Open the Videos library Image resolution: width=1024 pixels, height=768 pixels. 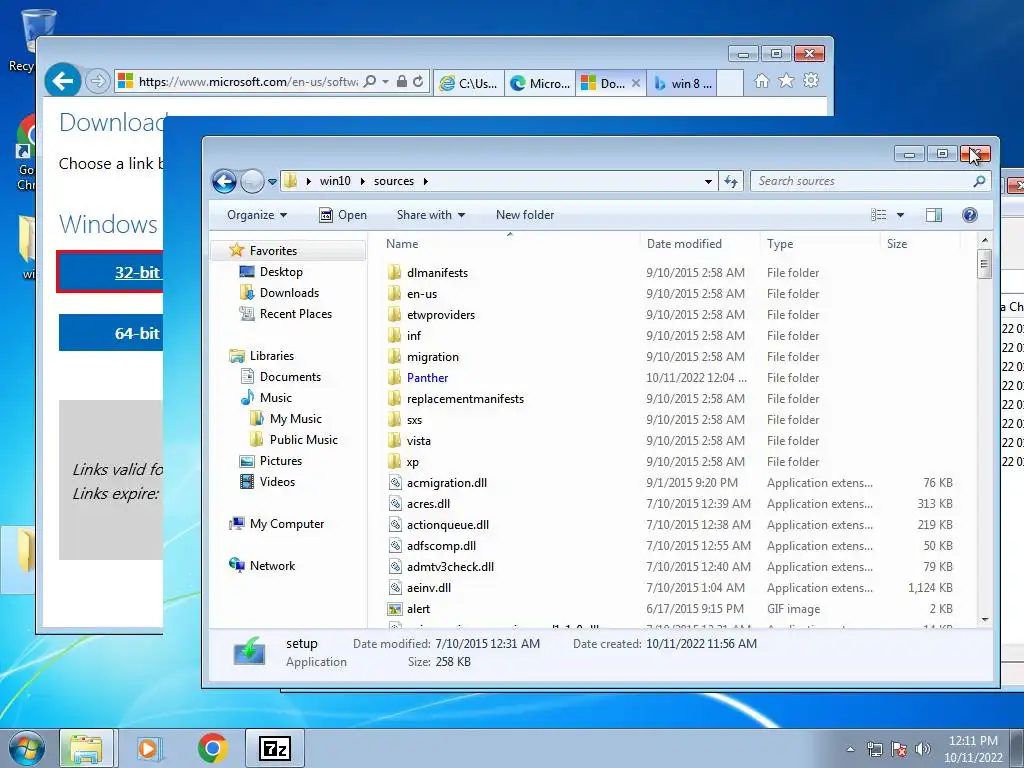[x=277, y=482]
